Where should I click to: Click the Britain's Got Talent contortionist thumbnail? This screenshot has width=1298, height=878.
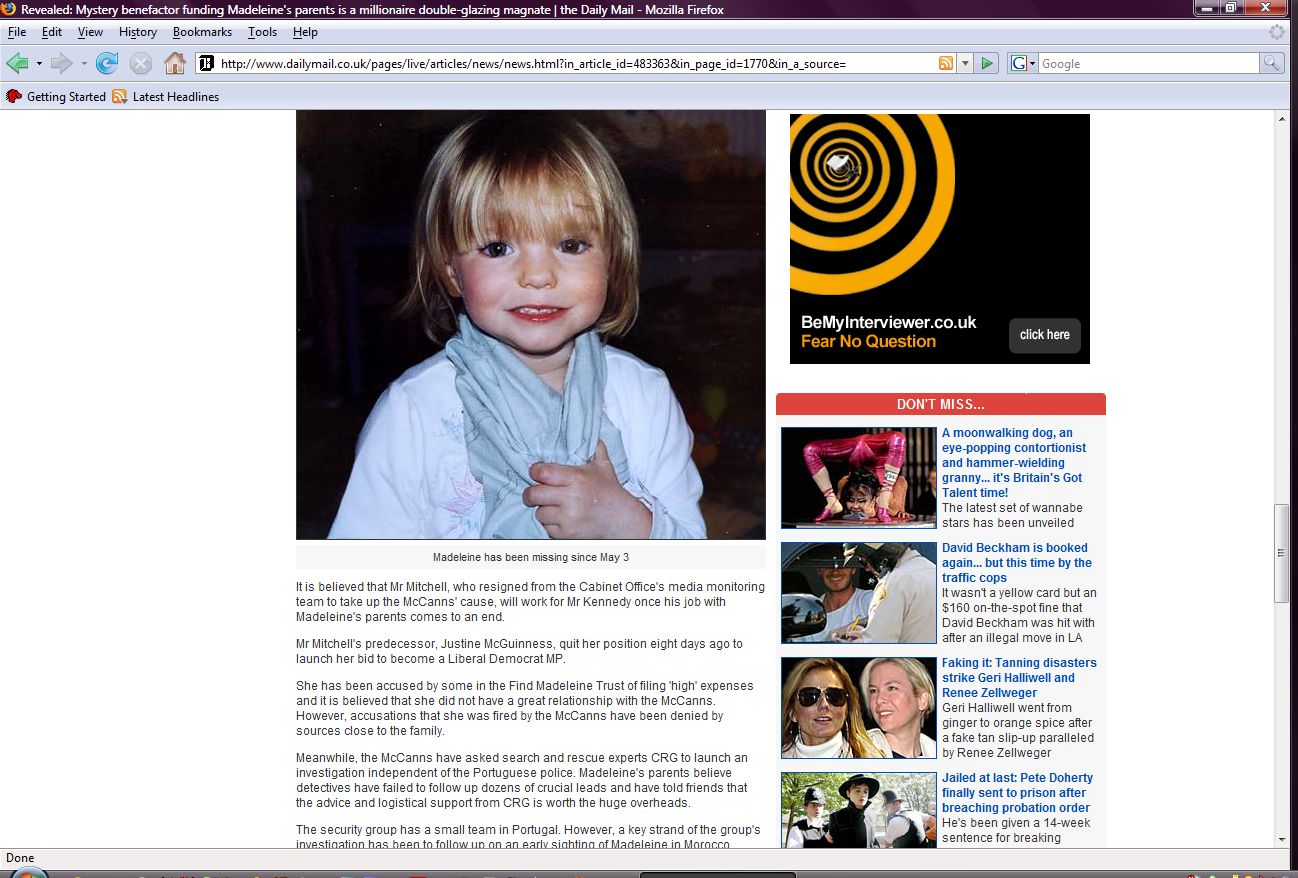point(858,478)
